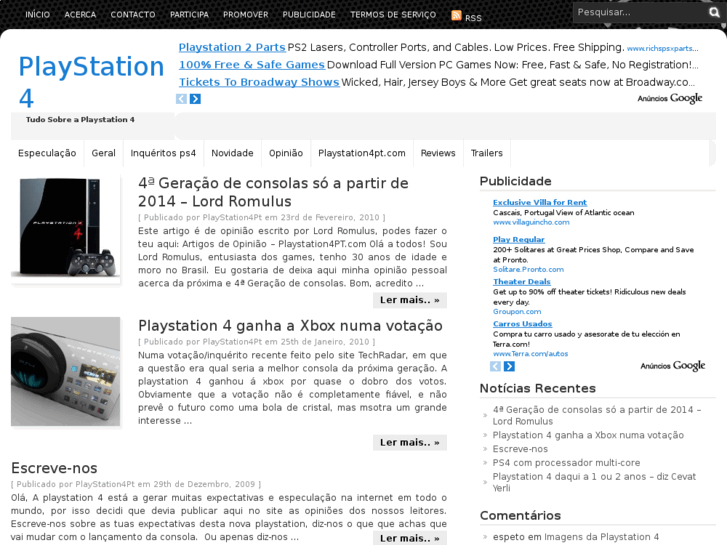Screen dimensions: 727x545
Task: Open the Exclusive Villa for Rent ad
Action: tap(540, 203)
